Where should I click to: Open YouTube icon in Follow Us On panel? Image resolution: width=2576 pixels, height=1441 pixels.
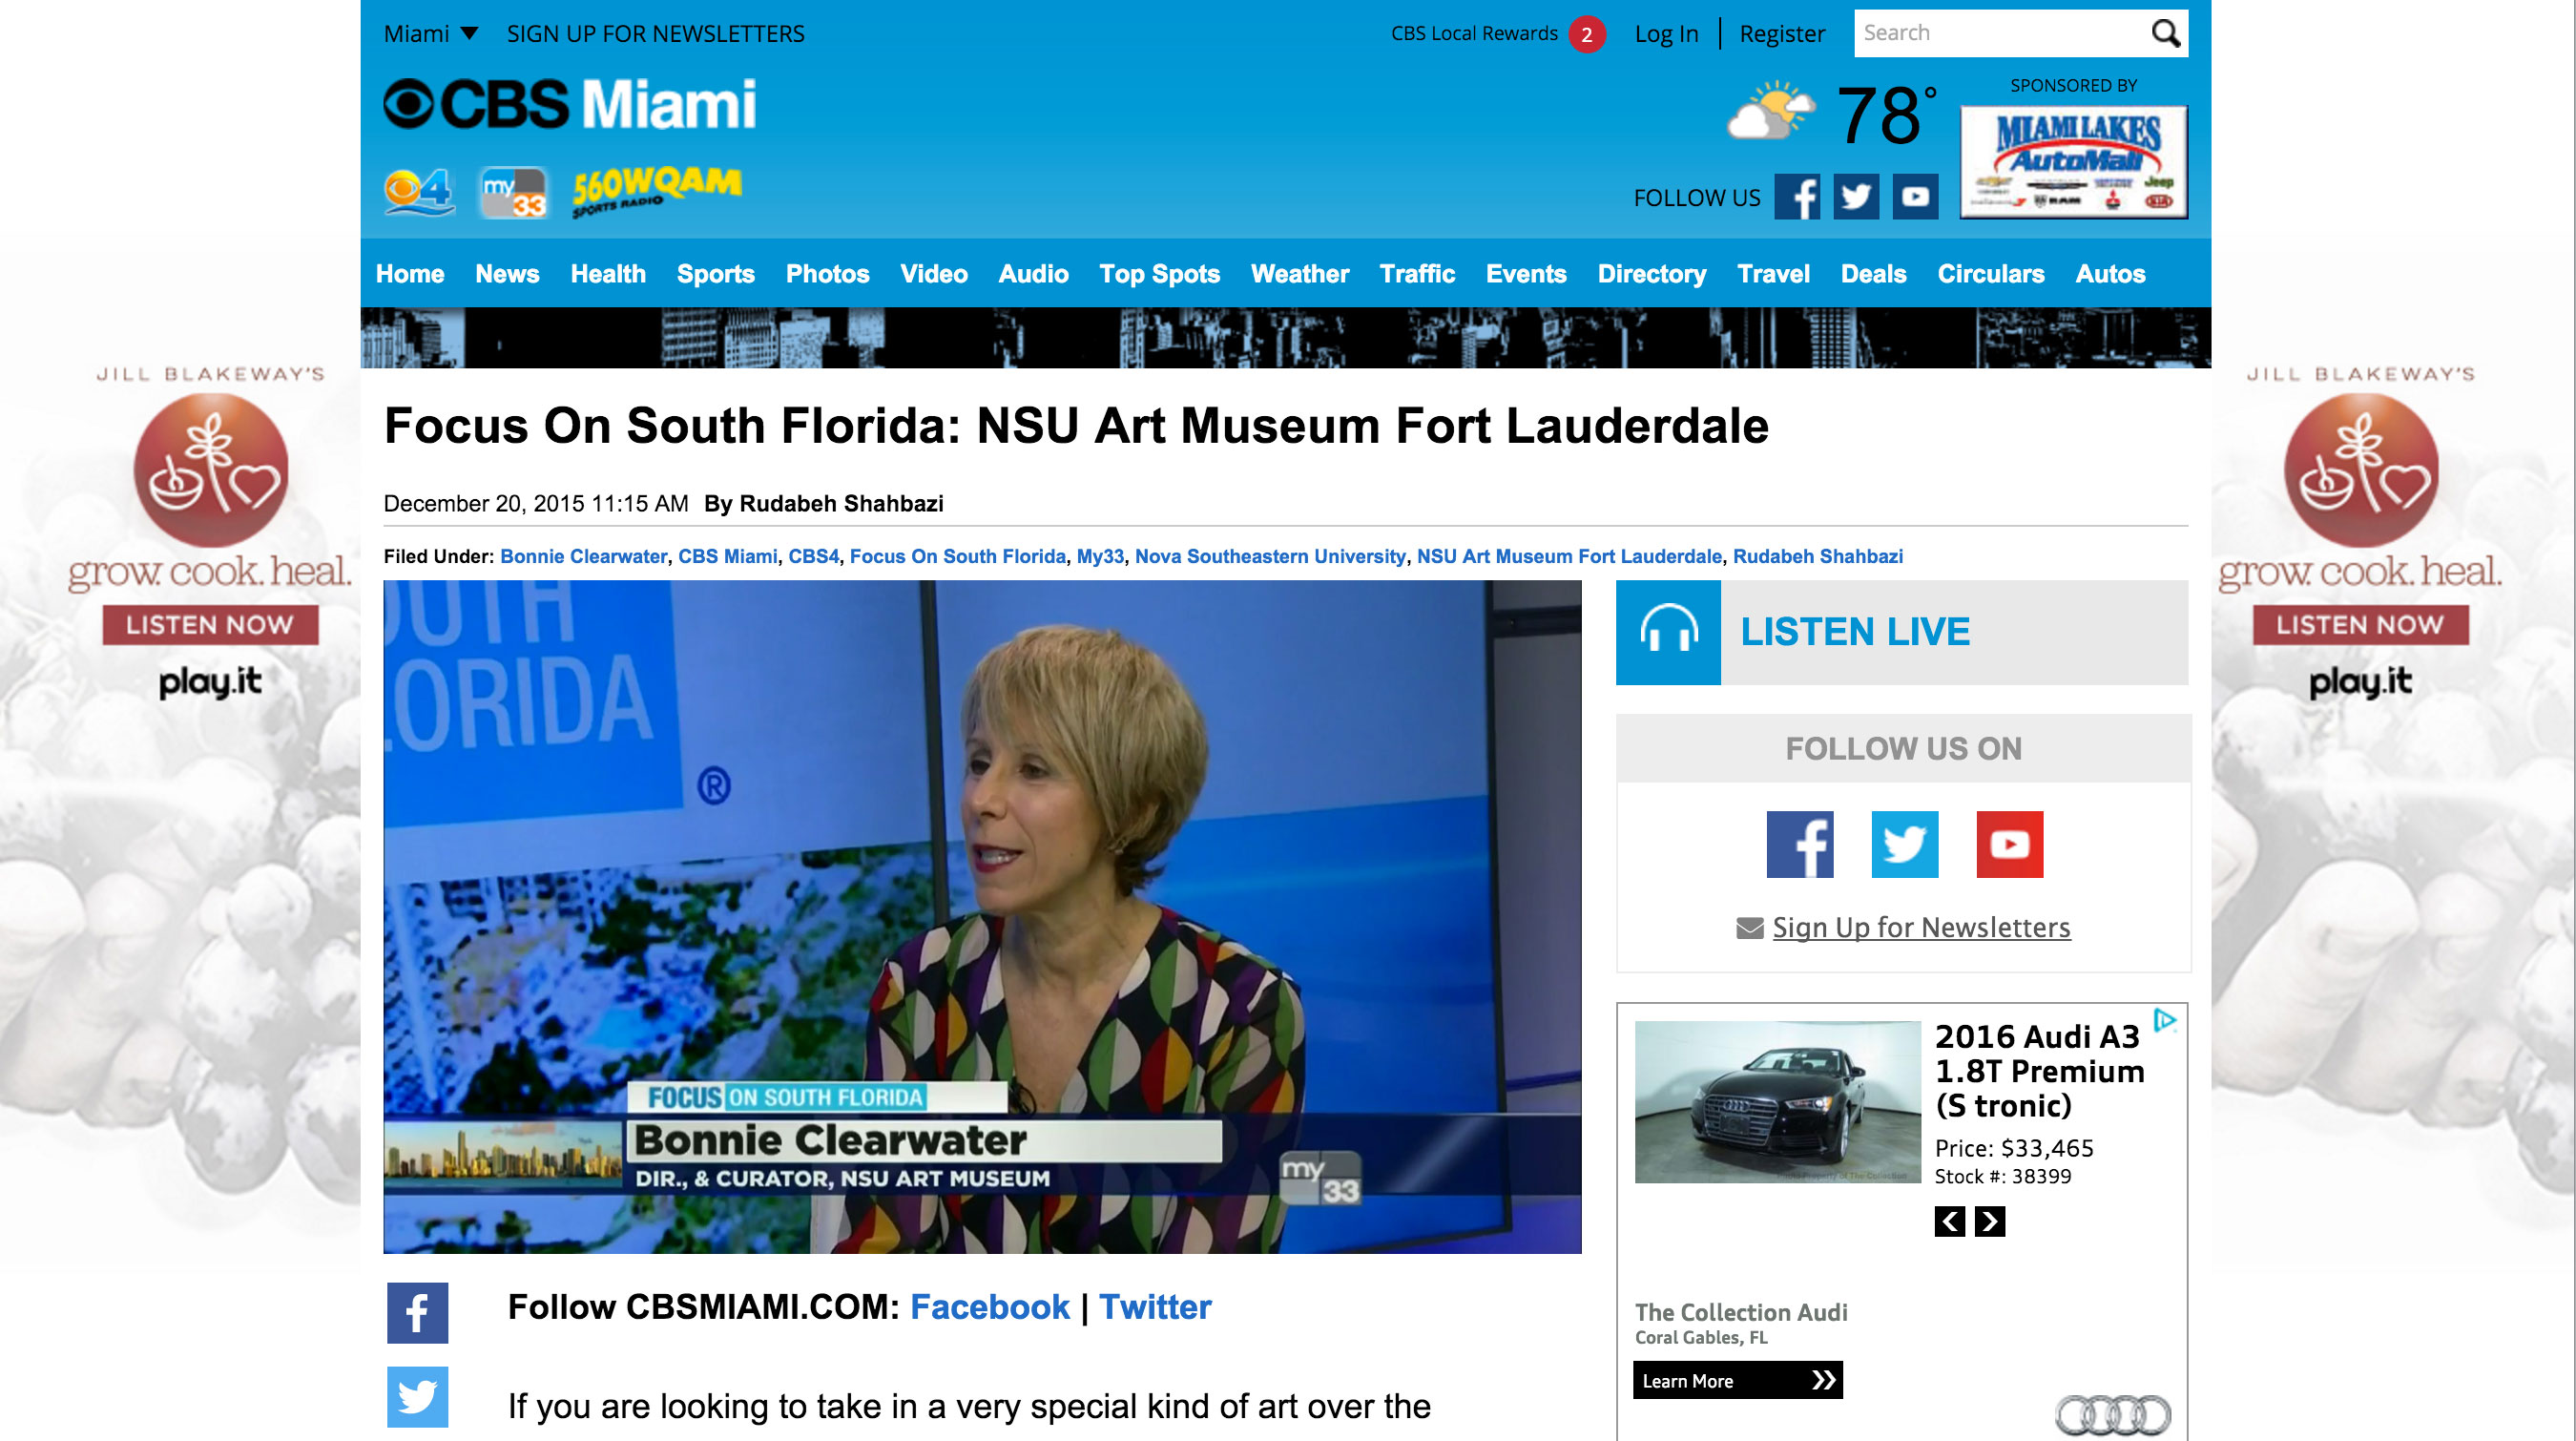click(2010, 844)
